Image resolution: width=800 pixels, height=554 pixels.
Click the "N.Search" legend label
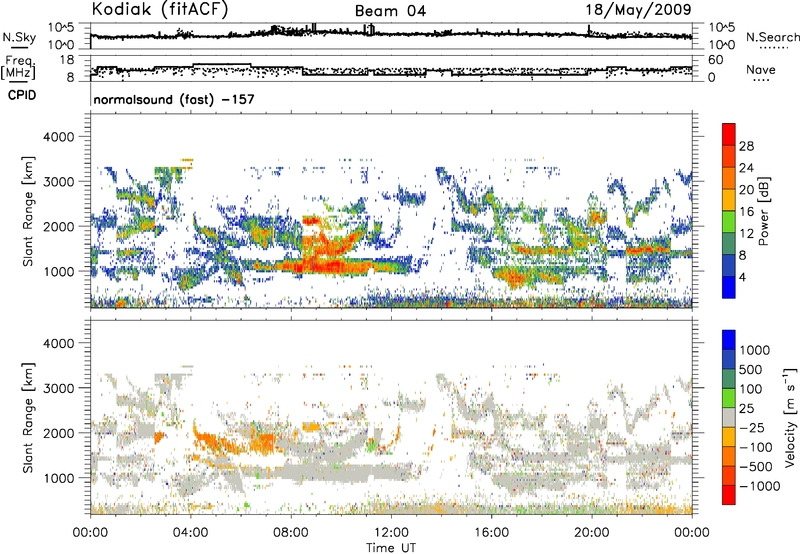click(773, 37)
